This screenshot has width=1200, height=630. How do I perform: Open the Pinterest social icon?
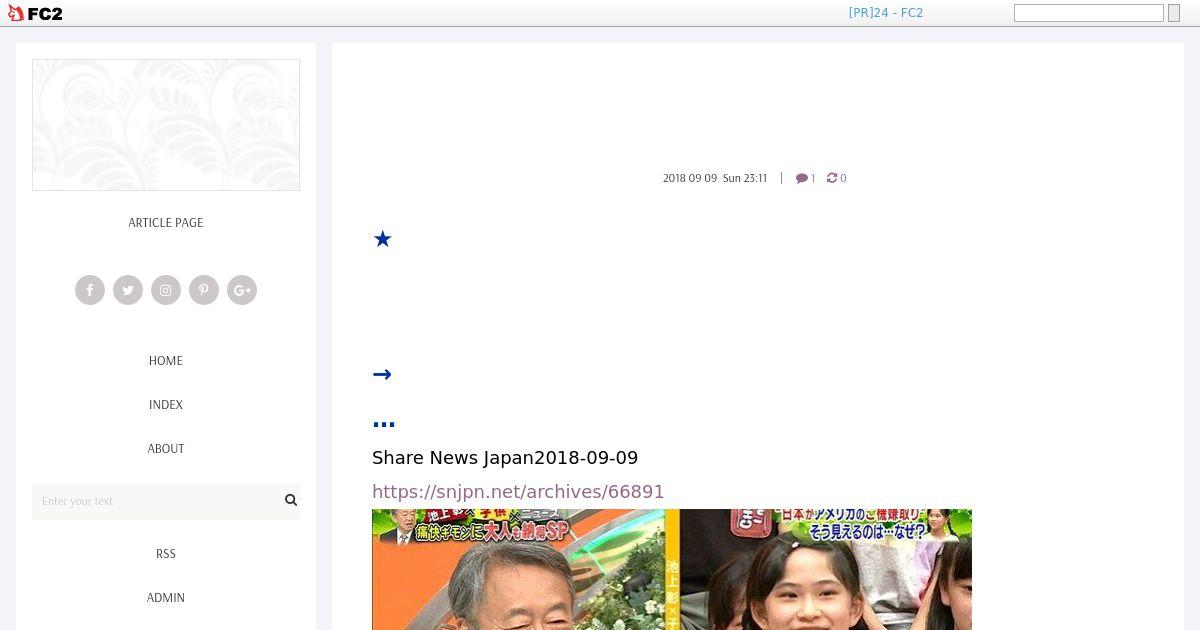pyautogui.click(x=204, y=290)
